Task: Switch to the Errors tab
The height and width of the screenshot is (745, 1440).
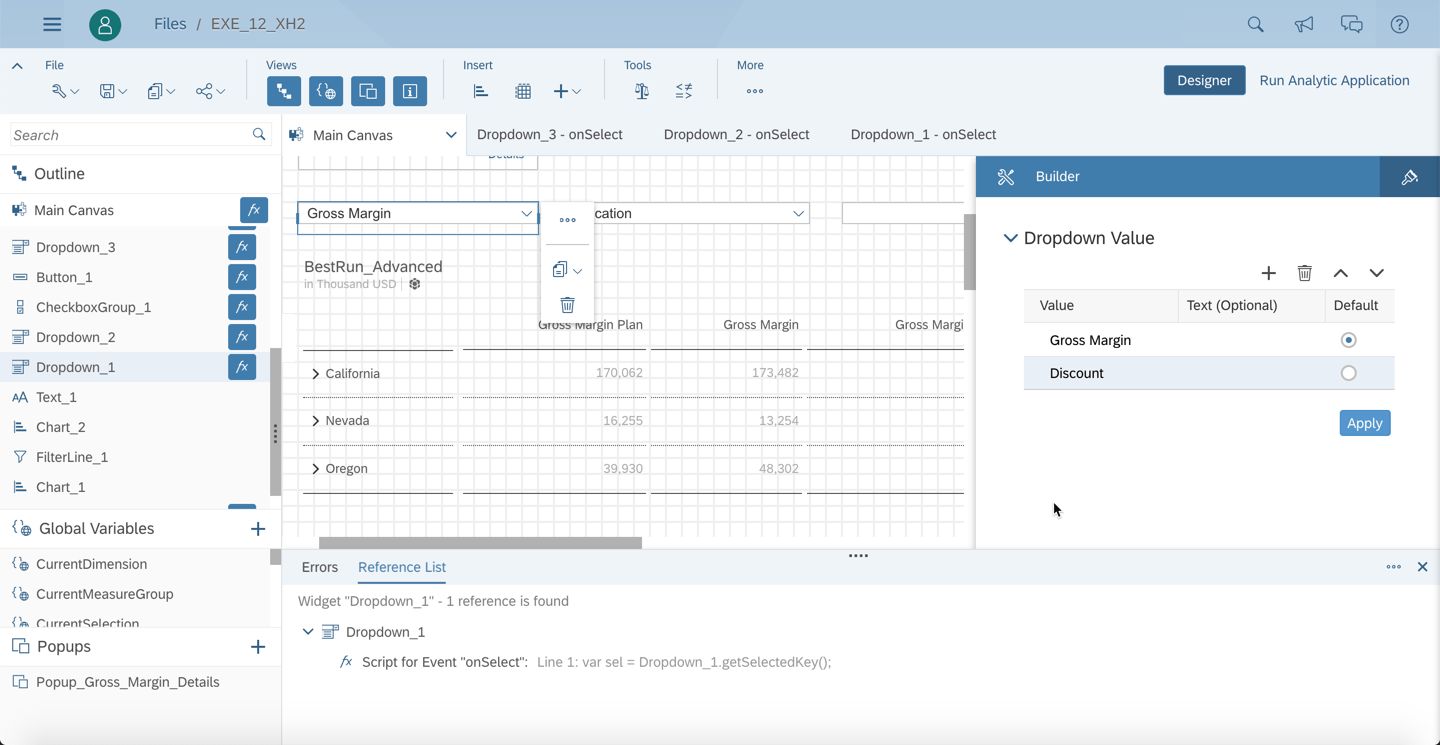Action: [320, 567]
